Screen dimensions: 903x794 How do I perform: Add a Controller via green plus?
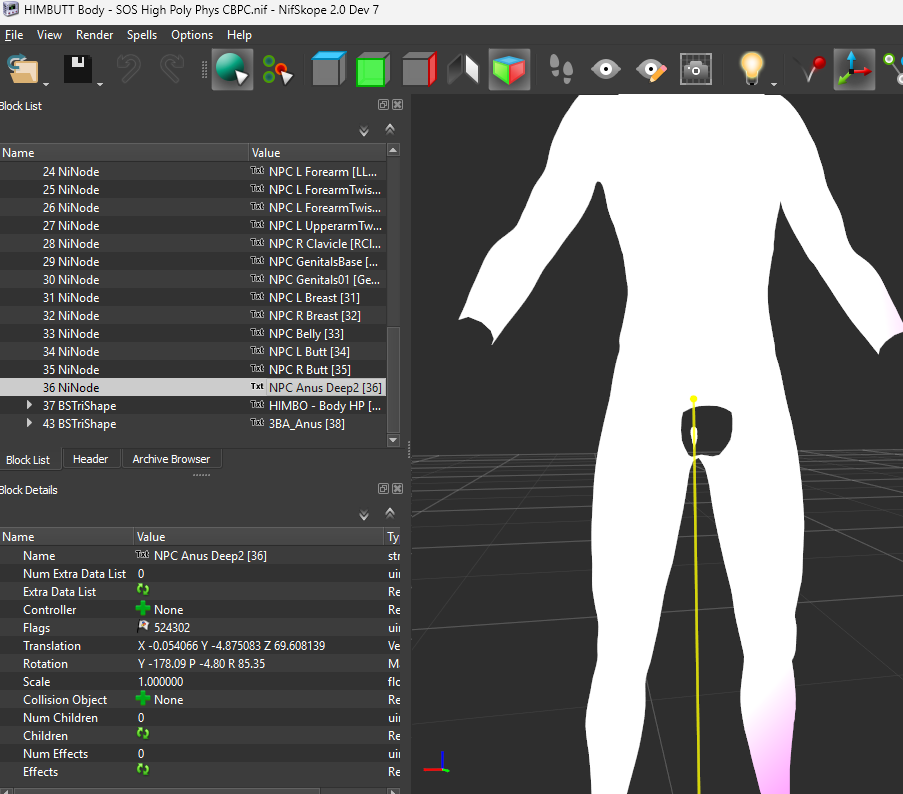click(142, 609)
